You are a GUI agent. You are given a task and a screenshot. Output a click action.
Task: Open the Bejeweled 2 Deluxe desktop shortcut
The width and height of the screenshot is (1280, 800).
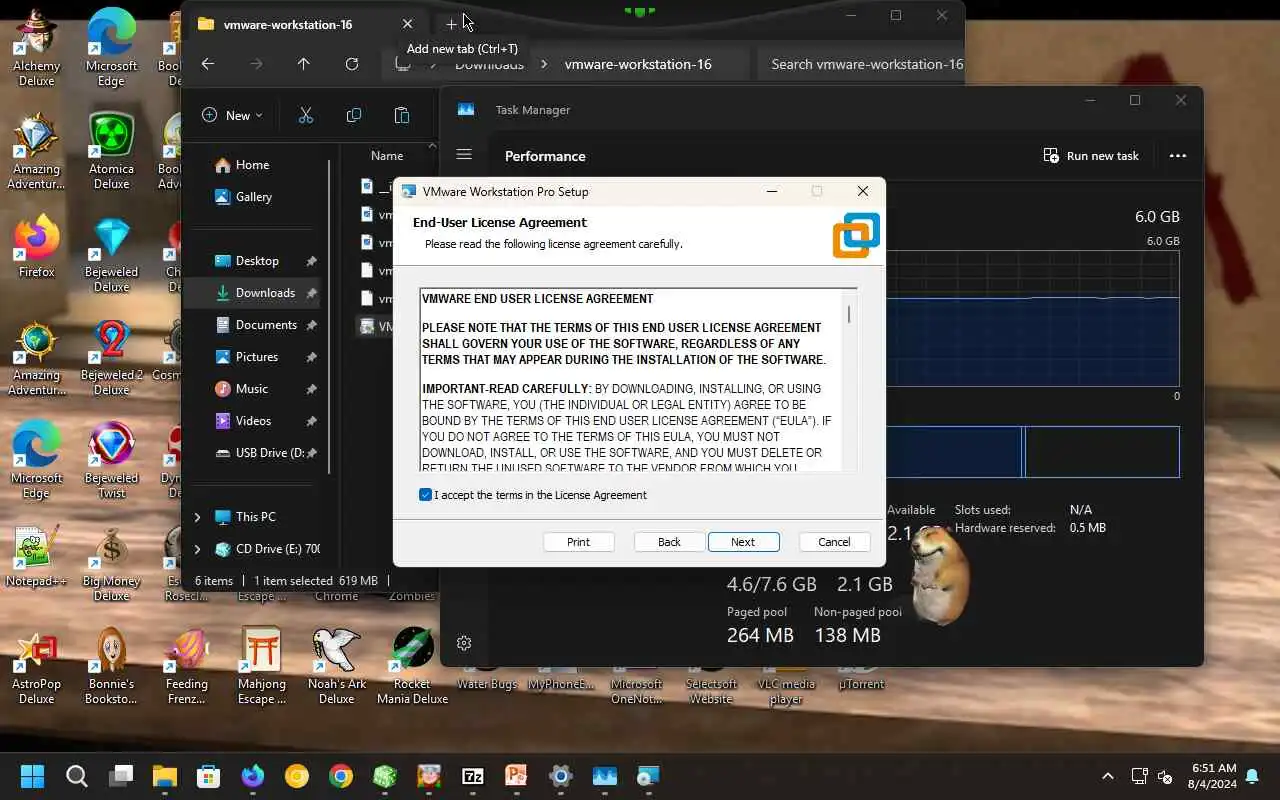111,357
